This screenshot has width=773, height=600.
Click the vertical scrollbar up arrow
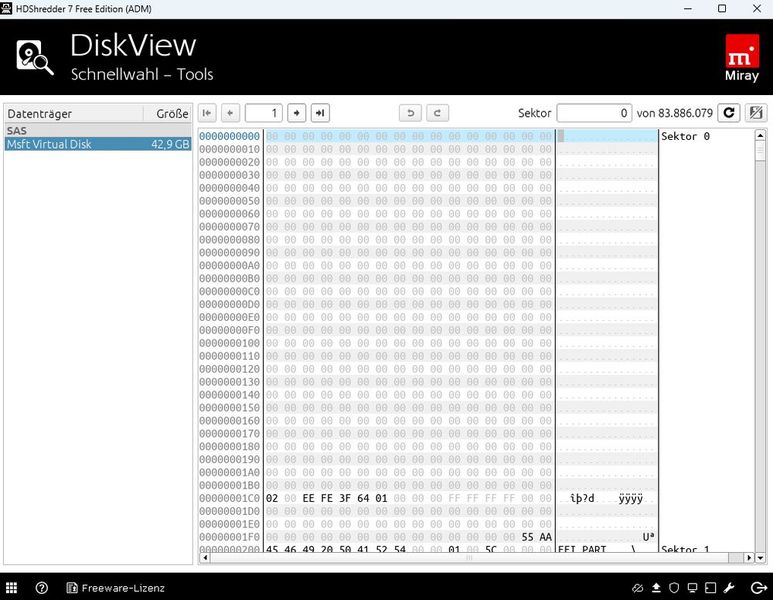tap(760, 135)
